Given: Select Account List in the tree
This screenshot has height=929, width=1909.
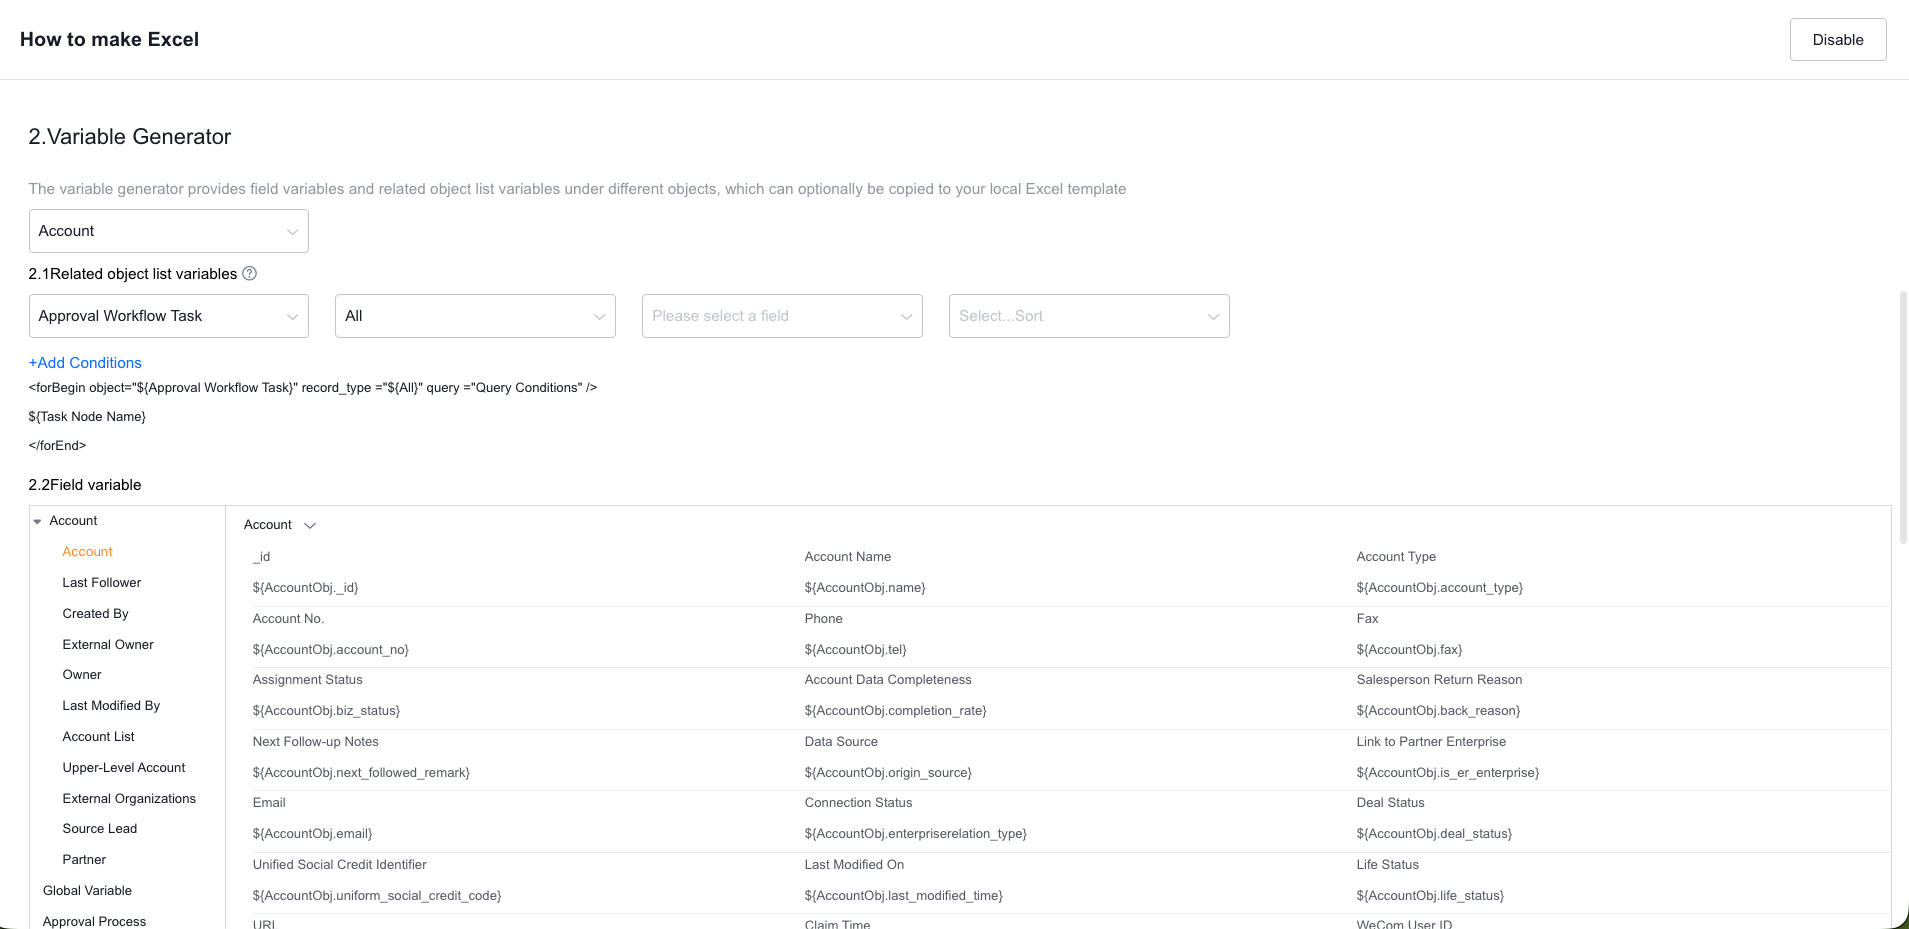Looking at the screenshot, I should click(x=98, y=737).
